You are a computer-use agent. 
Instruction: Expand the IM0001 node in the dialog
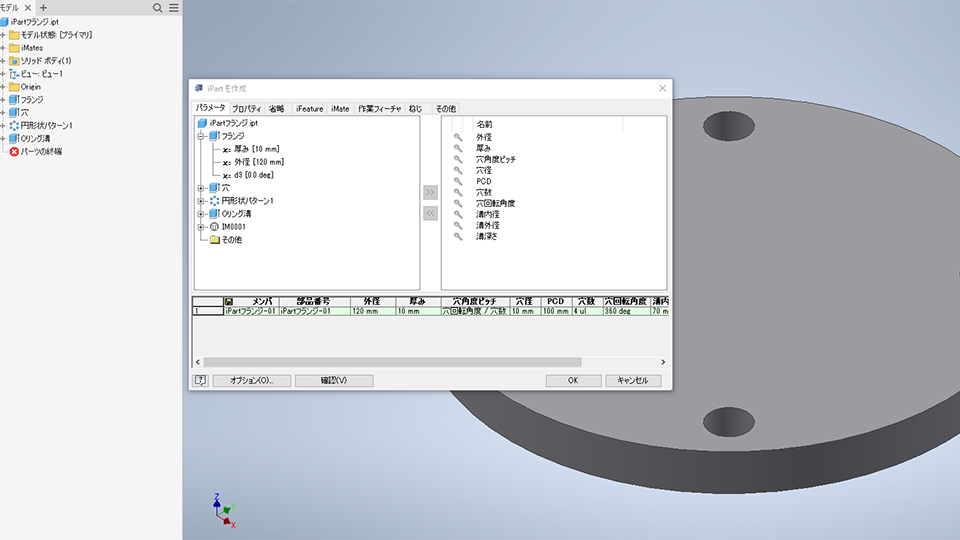[x=201, y=227]
